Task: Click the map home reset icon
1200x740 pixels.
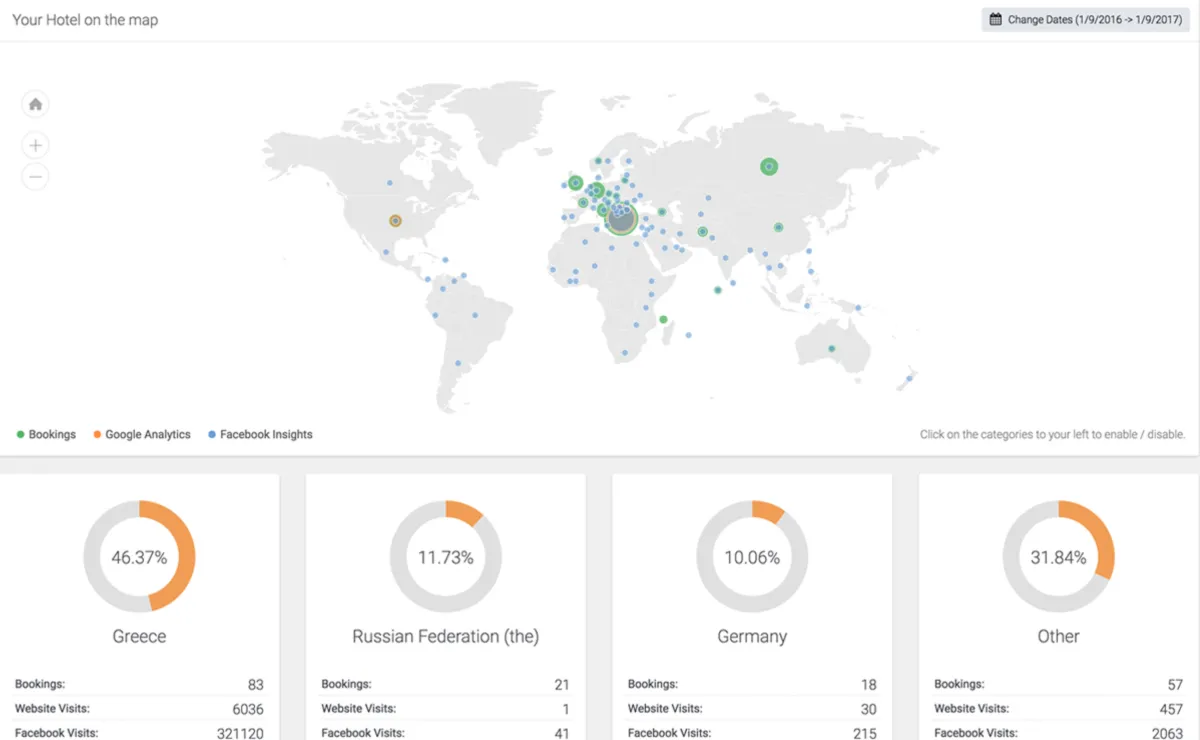Action: click(x=35, y=104)
